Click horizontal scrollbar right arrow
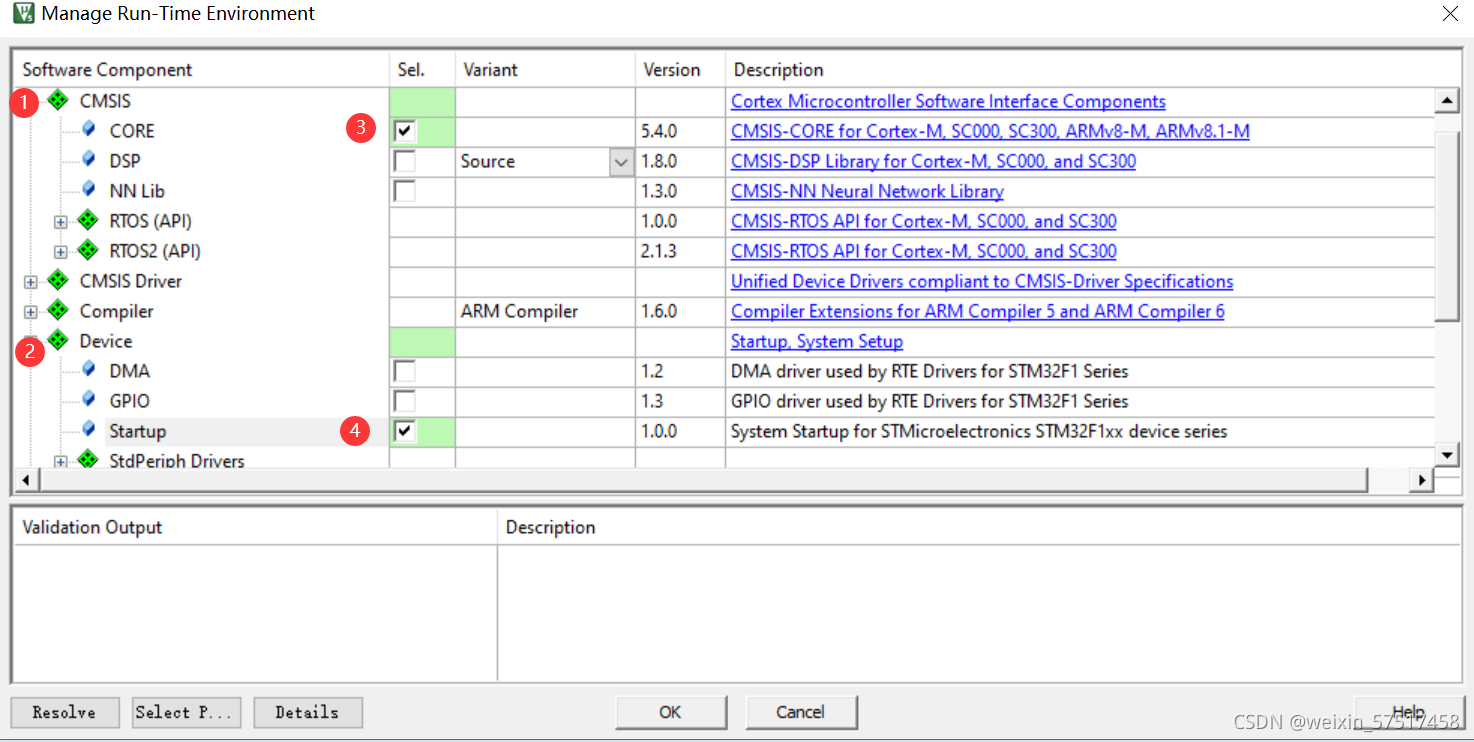Screen dimensions: 1474x742 tap(1421, 481)
